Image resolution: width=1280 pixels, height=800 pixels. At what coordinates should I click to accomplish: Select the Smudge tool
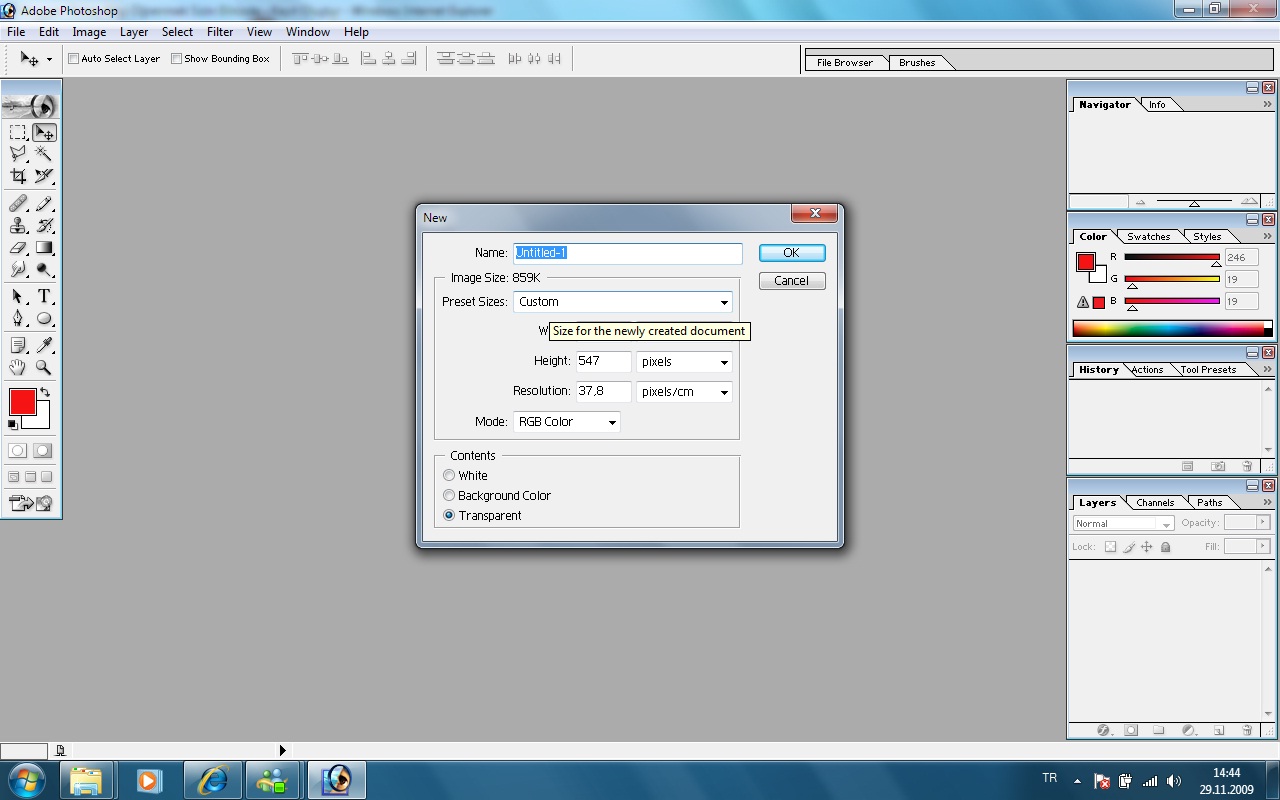pyautogui.click(x=18, y=269)
